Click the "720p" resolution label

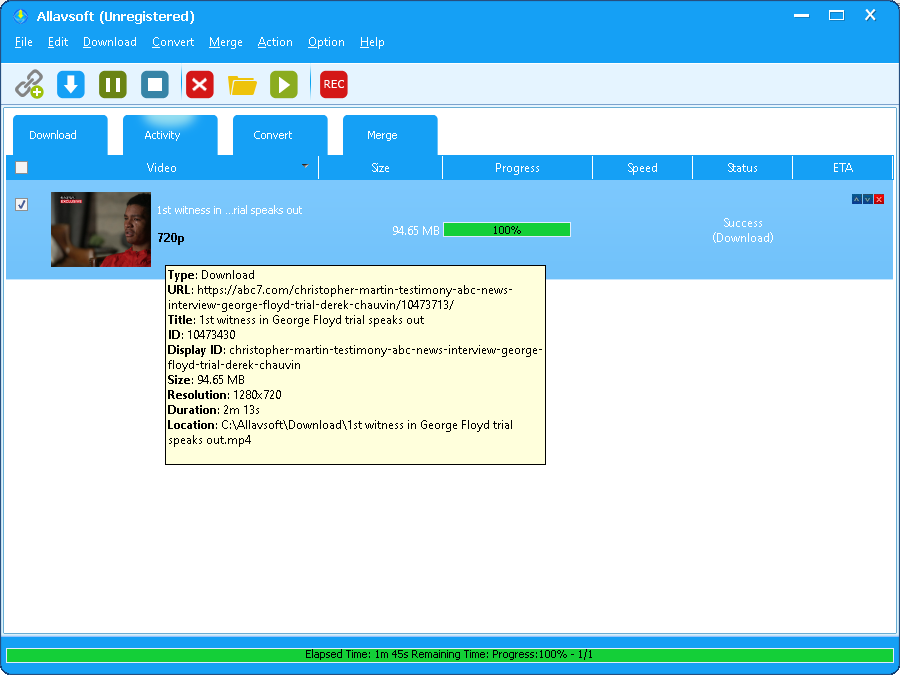[x=171, y=238]
